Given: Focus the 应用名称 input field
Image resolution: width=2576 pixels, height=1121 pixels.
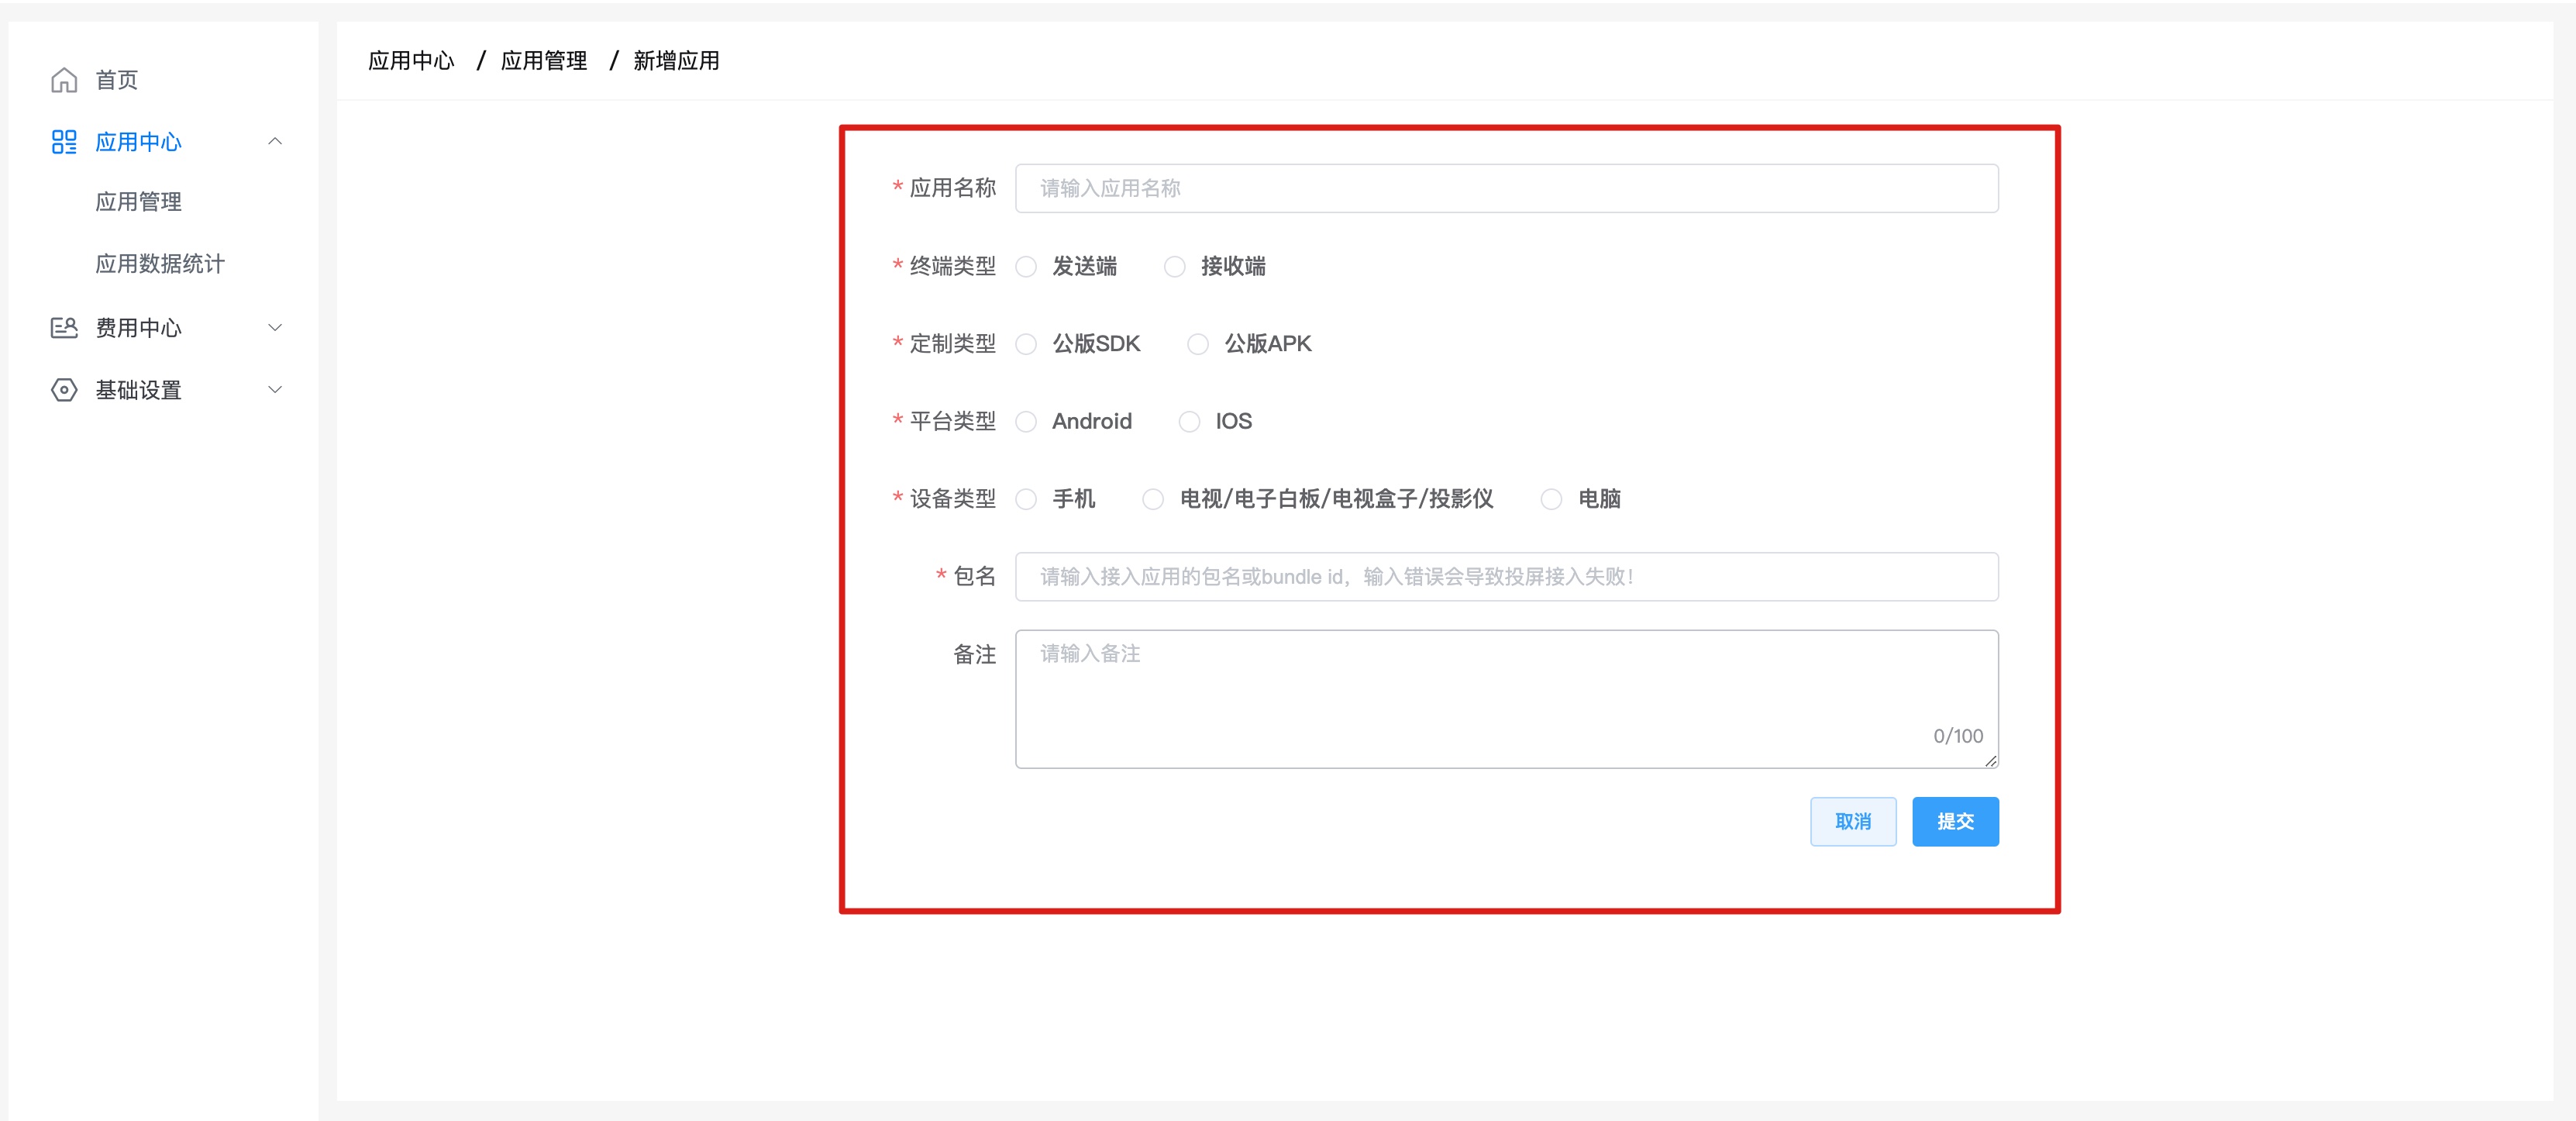Looking at the screenshot, I should [1506, 189].
